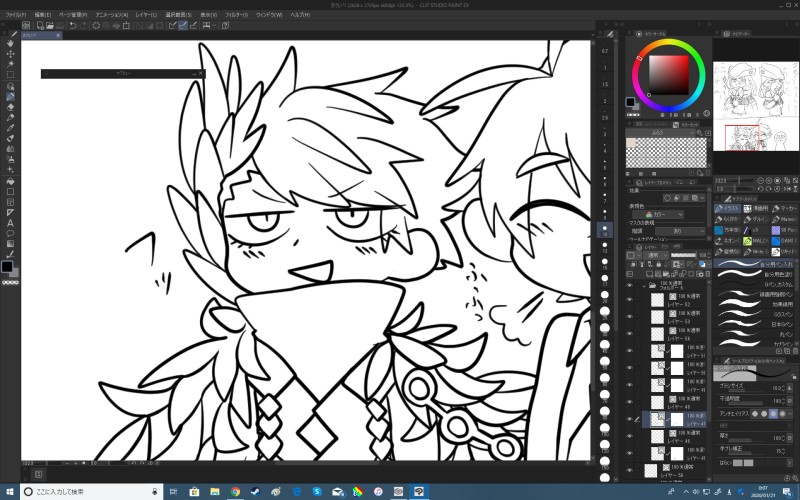Collapse the folder 6 layer group
Image resolution: width=800 pixels, height=500 pixels.
644,286
